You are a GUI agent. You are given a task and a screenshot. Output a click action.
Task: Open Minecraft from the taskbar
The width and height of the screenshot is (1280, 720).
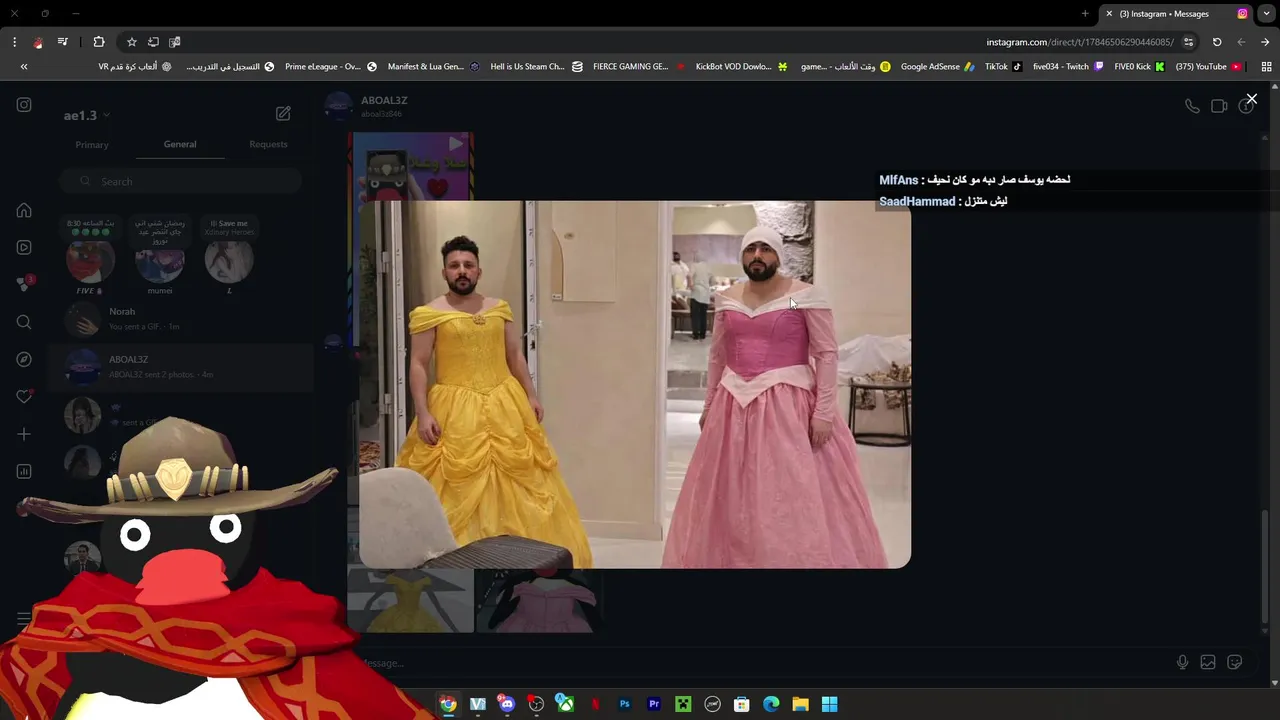point(683,704)
